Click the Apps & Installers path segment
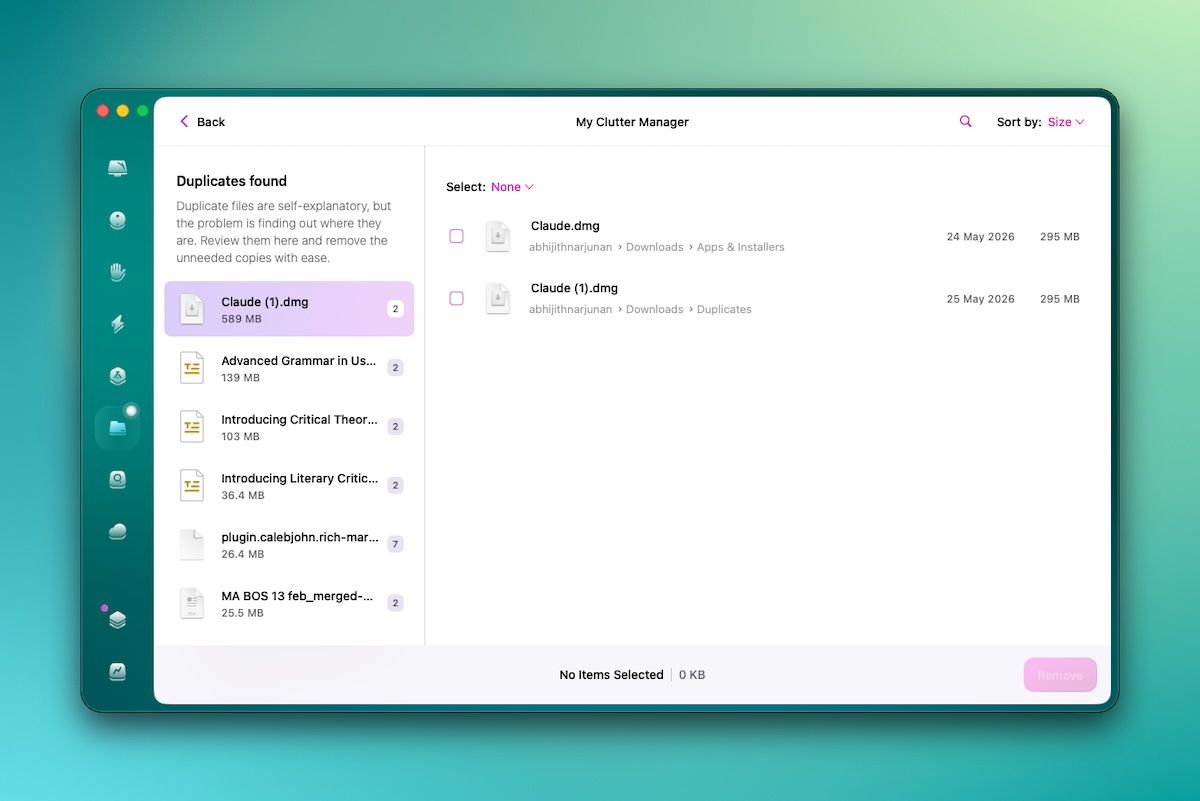 (x=741, y=247)
